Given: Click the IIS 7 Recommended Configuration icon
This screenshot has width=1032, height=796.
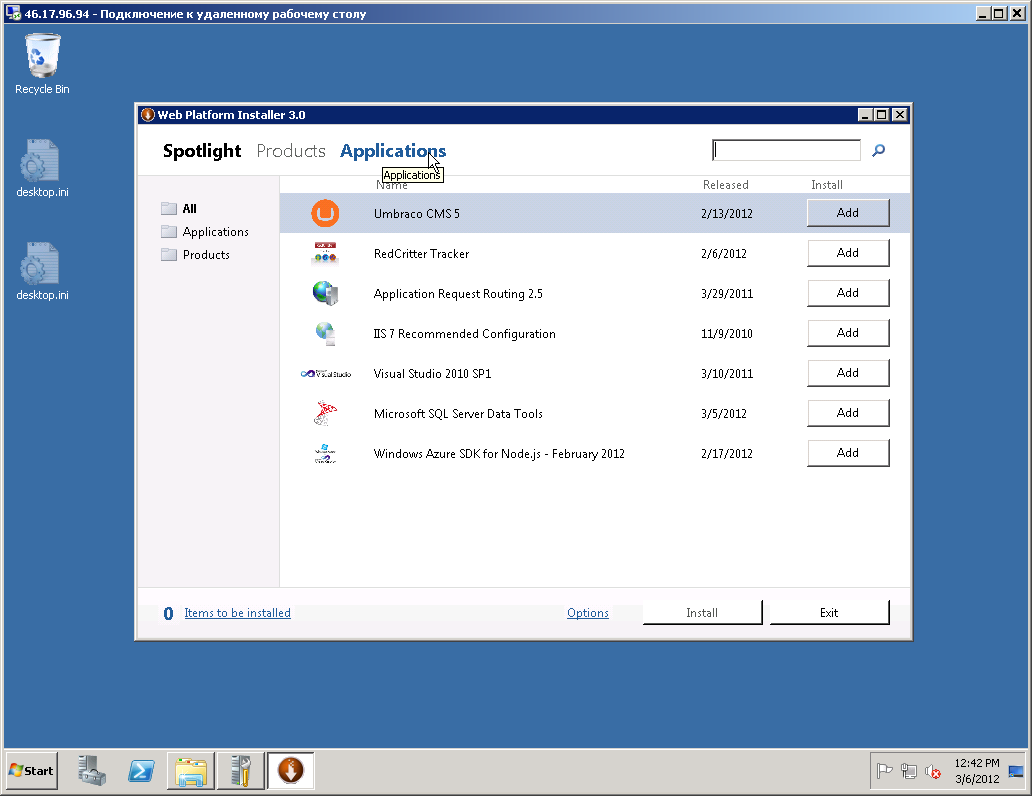Looking at the screenshot, I should click(326, 333).
